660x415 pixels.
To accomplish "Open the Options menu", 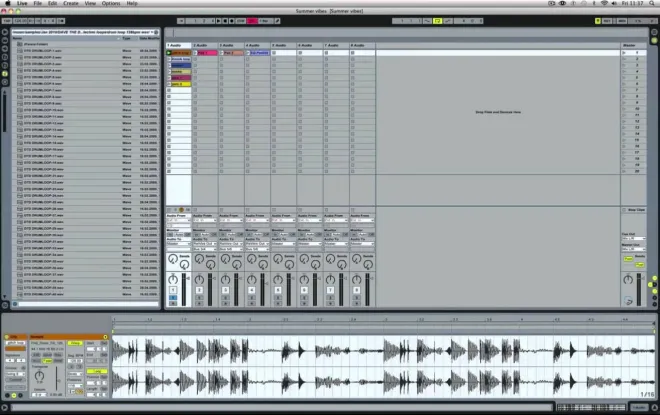I will click(x=111, y=3).
